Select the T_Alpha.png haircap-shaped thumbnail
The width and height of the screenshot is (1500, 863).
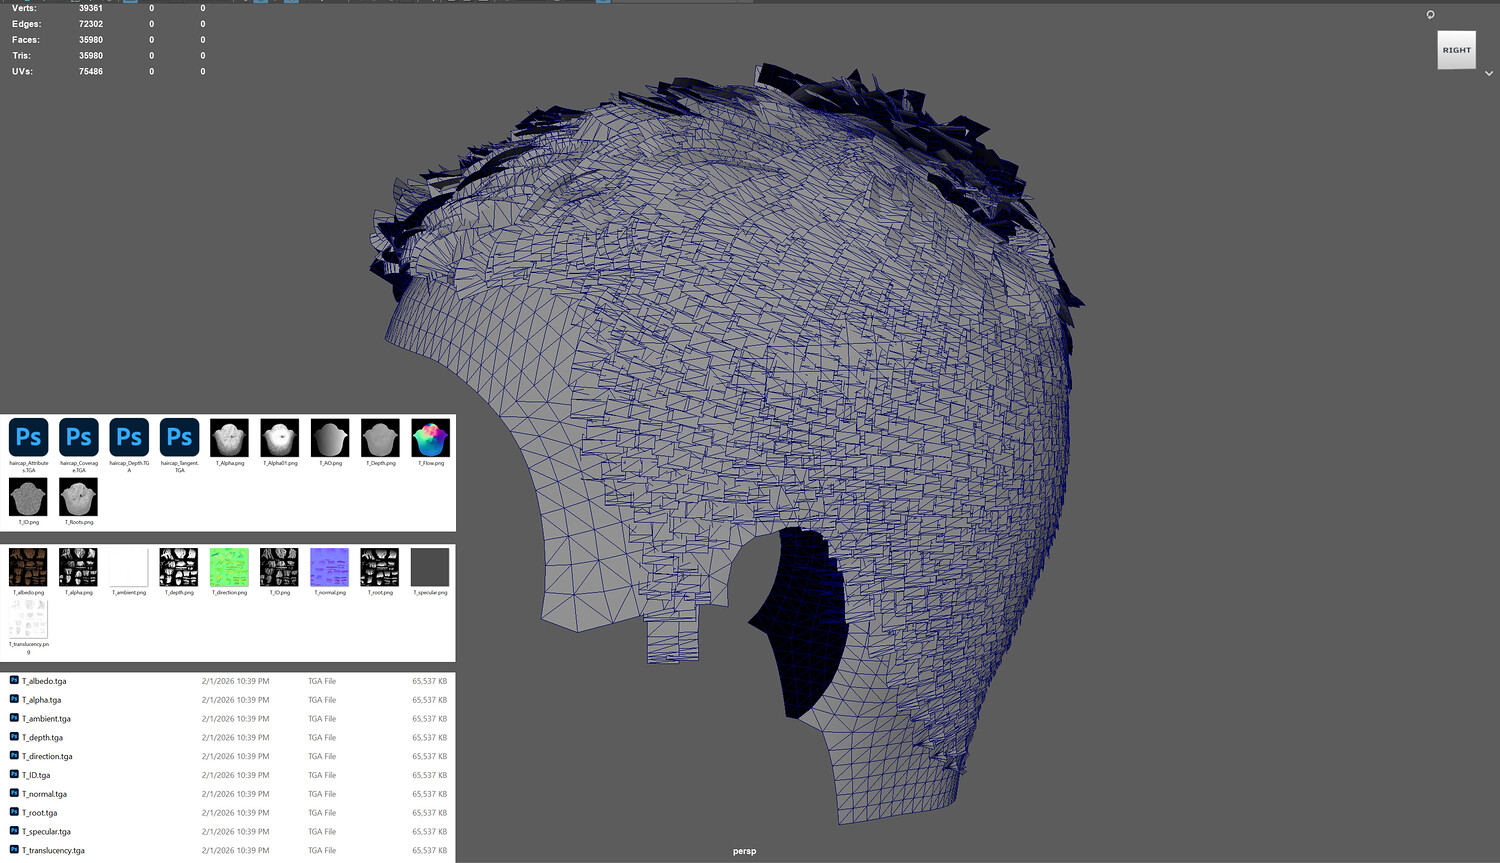[229, 438]
